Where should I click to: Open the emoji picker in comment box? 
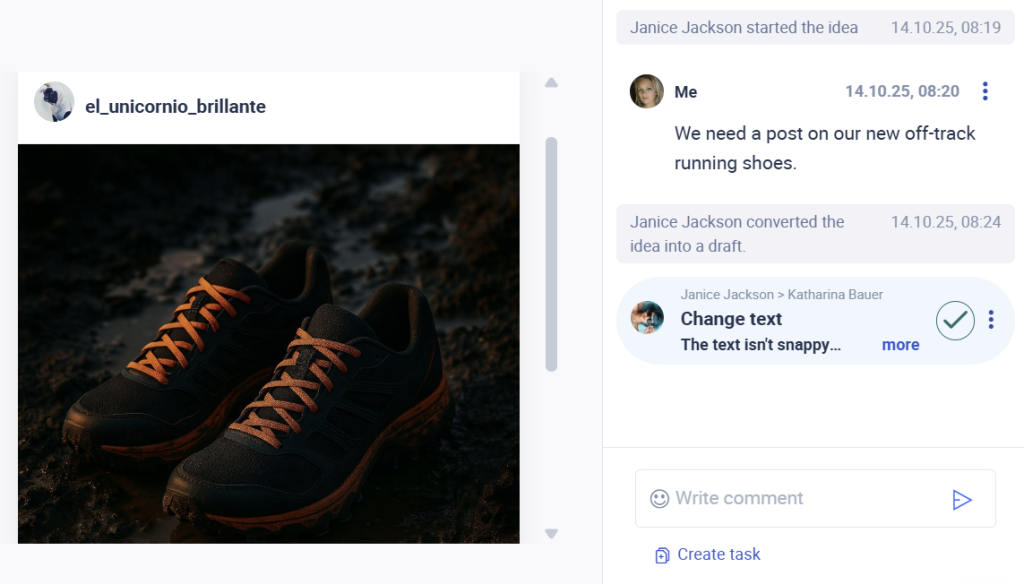[x=659, y=498]
